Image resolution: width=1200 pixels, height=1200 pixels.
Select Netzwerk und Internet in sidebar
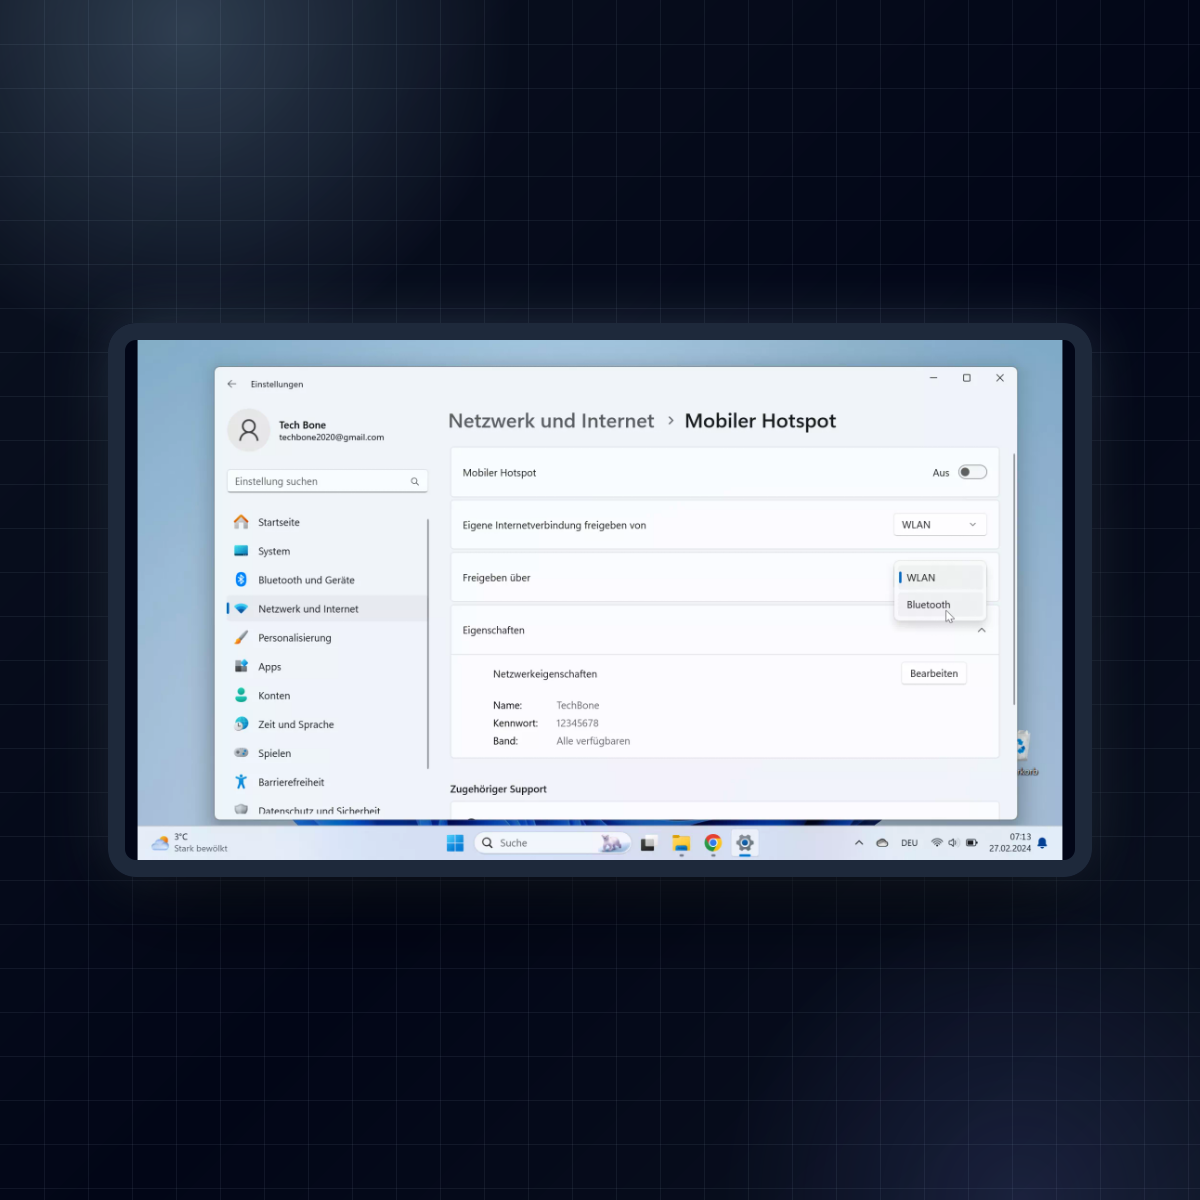[x=327, y=609]
